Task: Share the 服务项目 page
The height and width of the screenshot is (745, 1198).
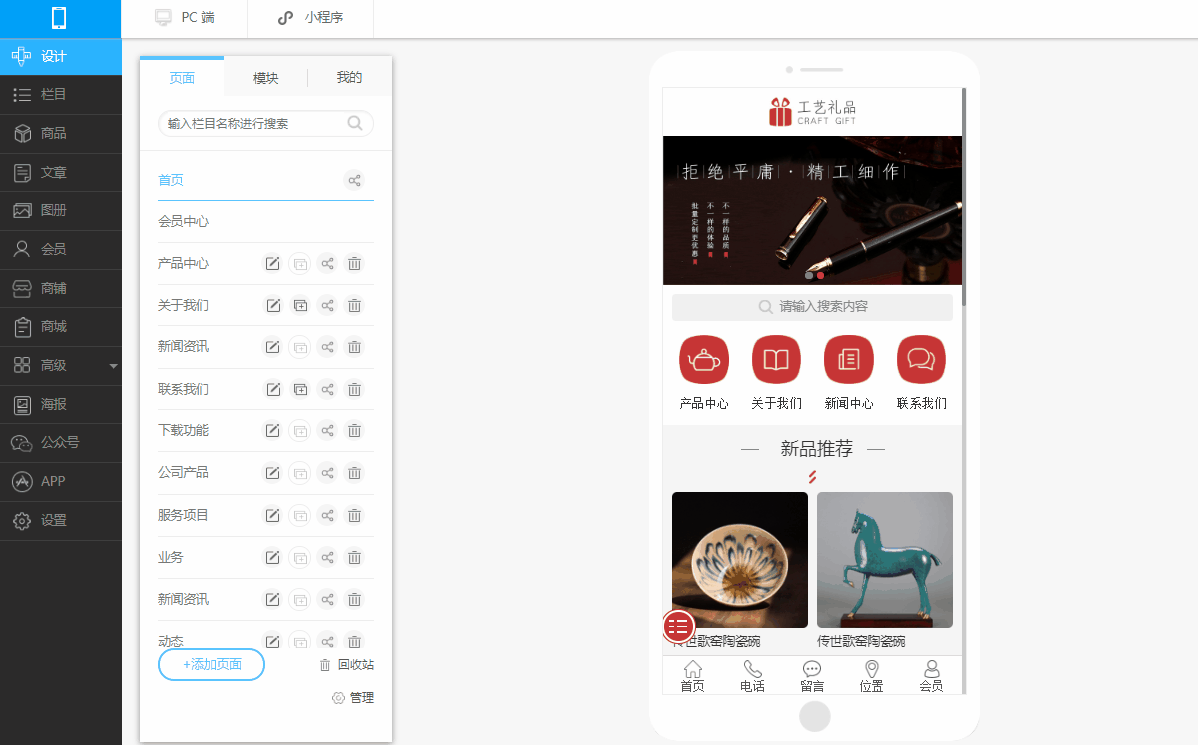Action: [x=328, y=516]
